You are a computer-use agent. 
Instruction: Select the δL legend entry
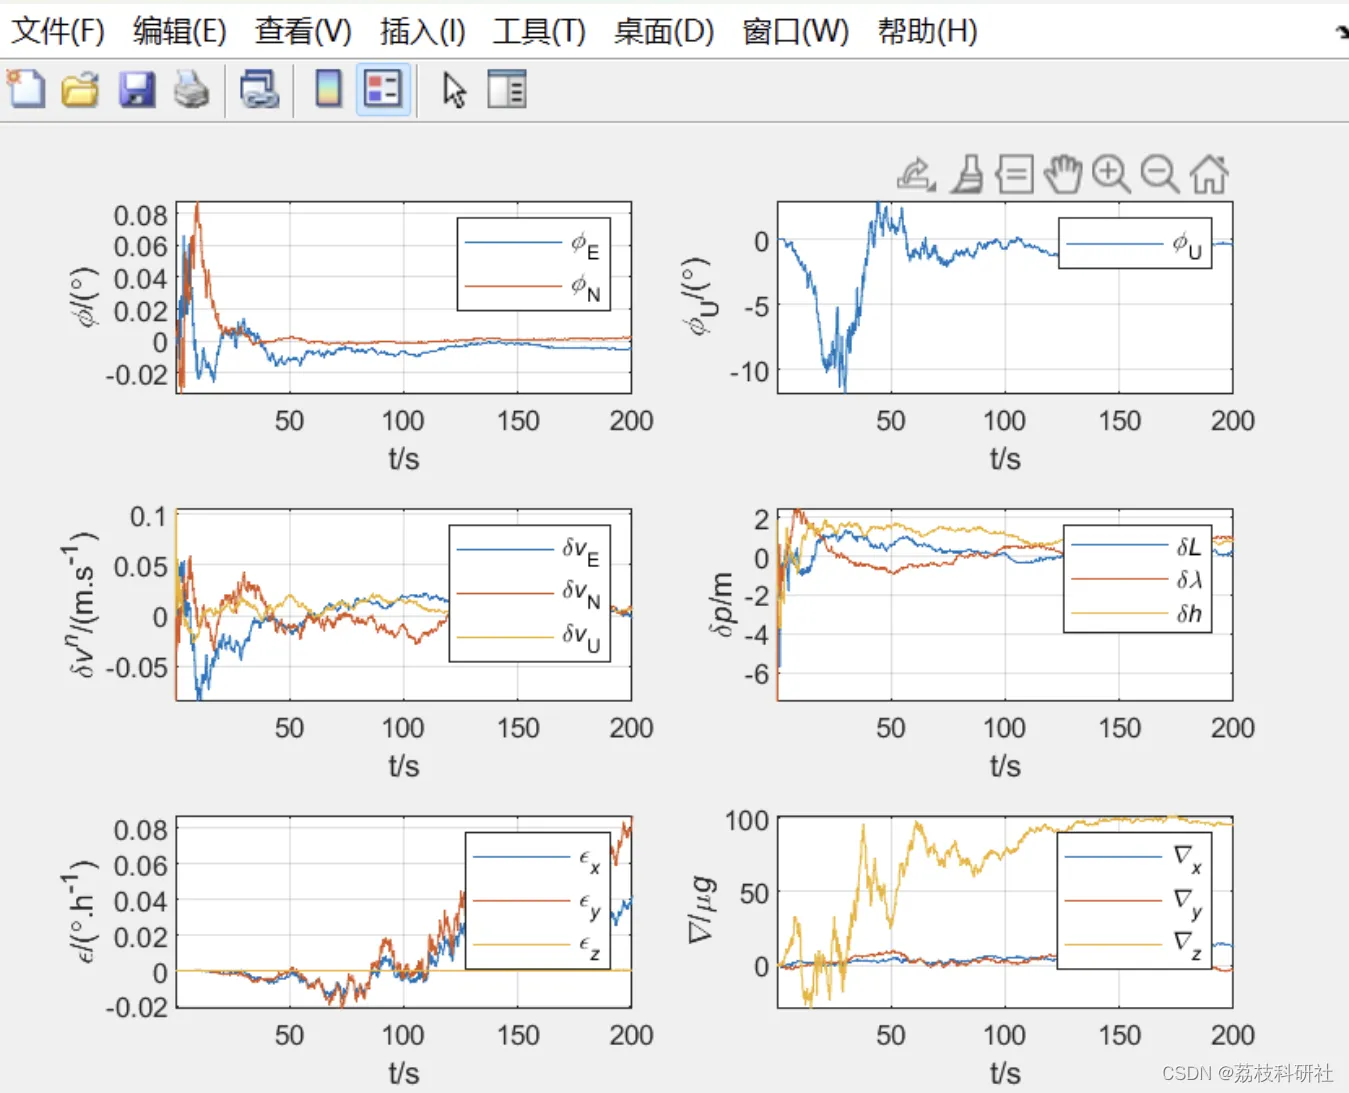pyautogui.click(x=1137, y=546)
